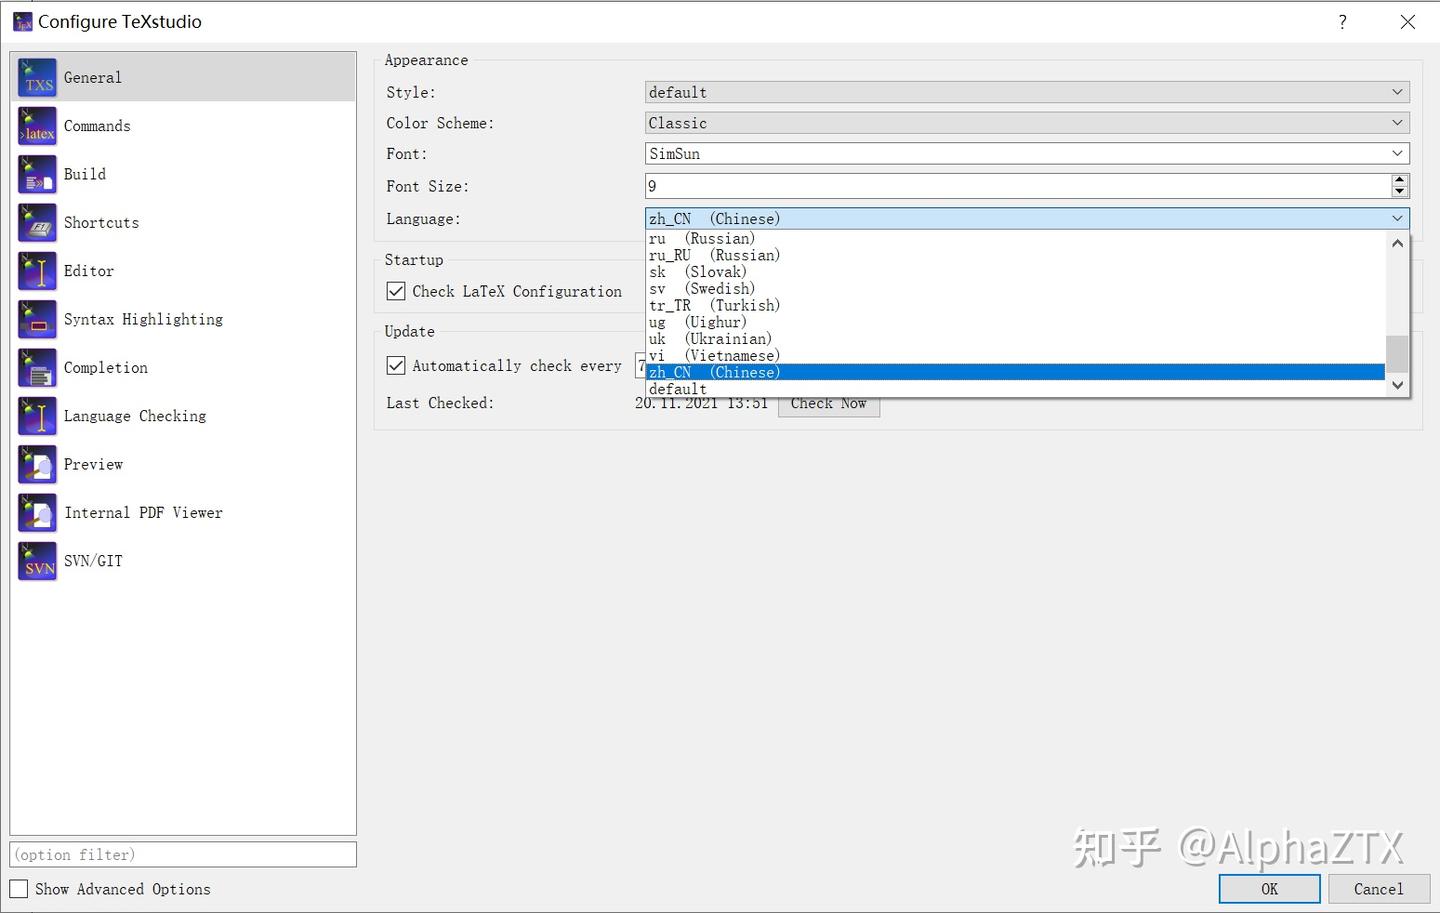This screenshot has height=913, width=1440.
Task: Enable Show Advanced Options checkbox
Action: pos(19,888)
